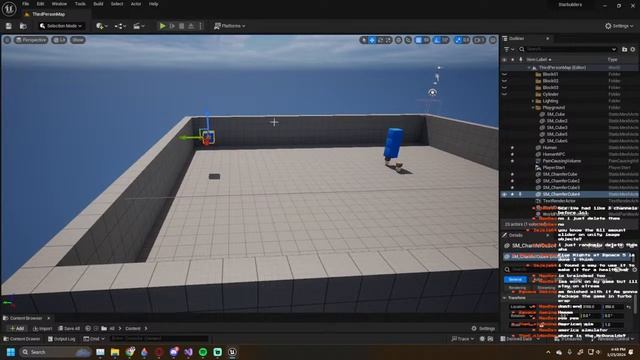This screenshot has height=360, width=640.
Task: Open the Outliner settings gear
Action: pos(633,49)
